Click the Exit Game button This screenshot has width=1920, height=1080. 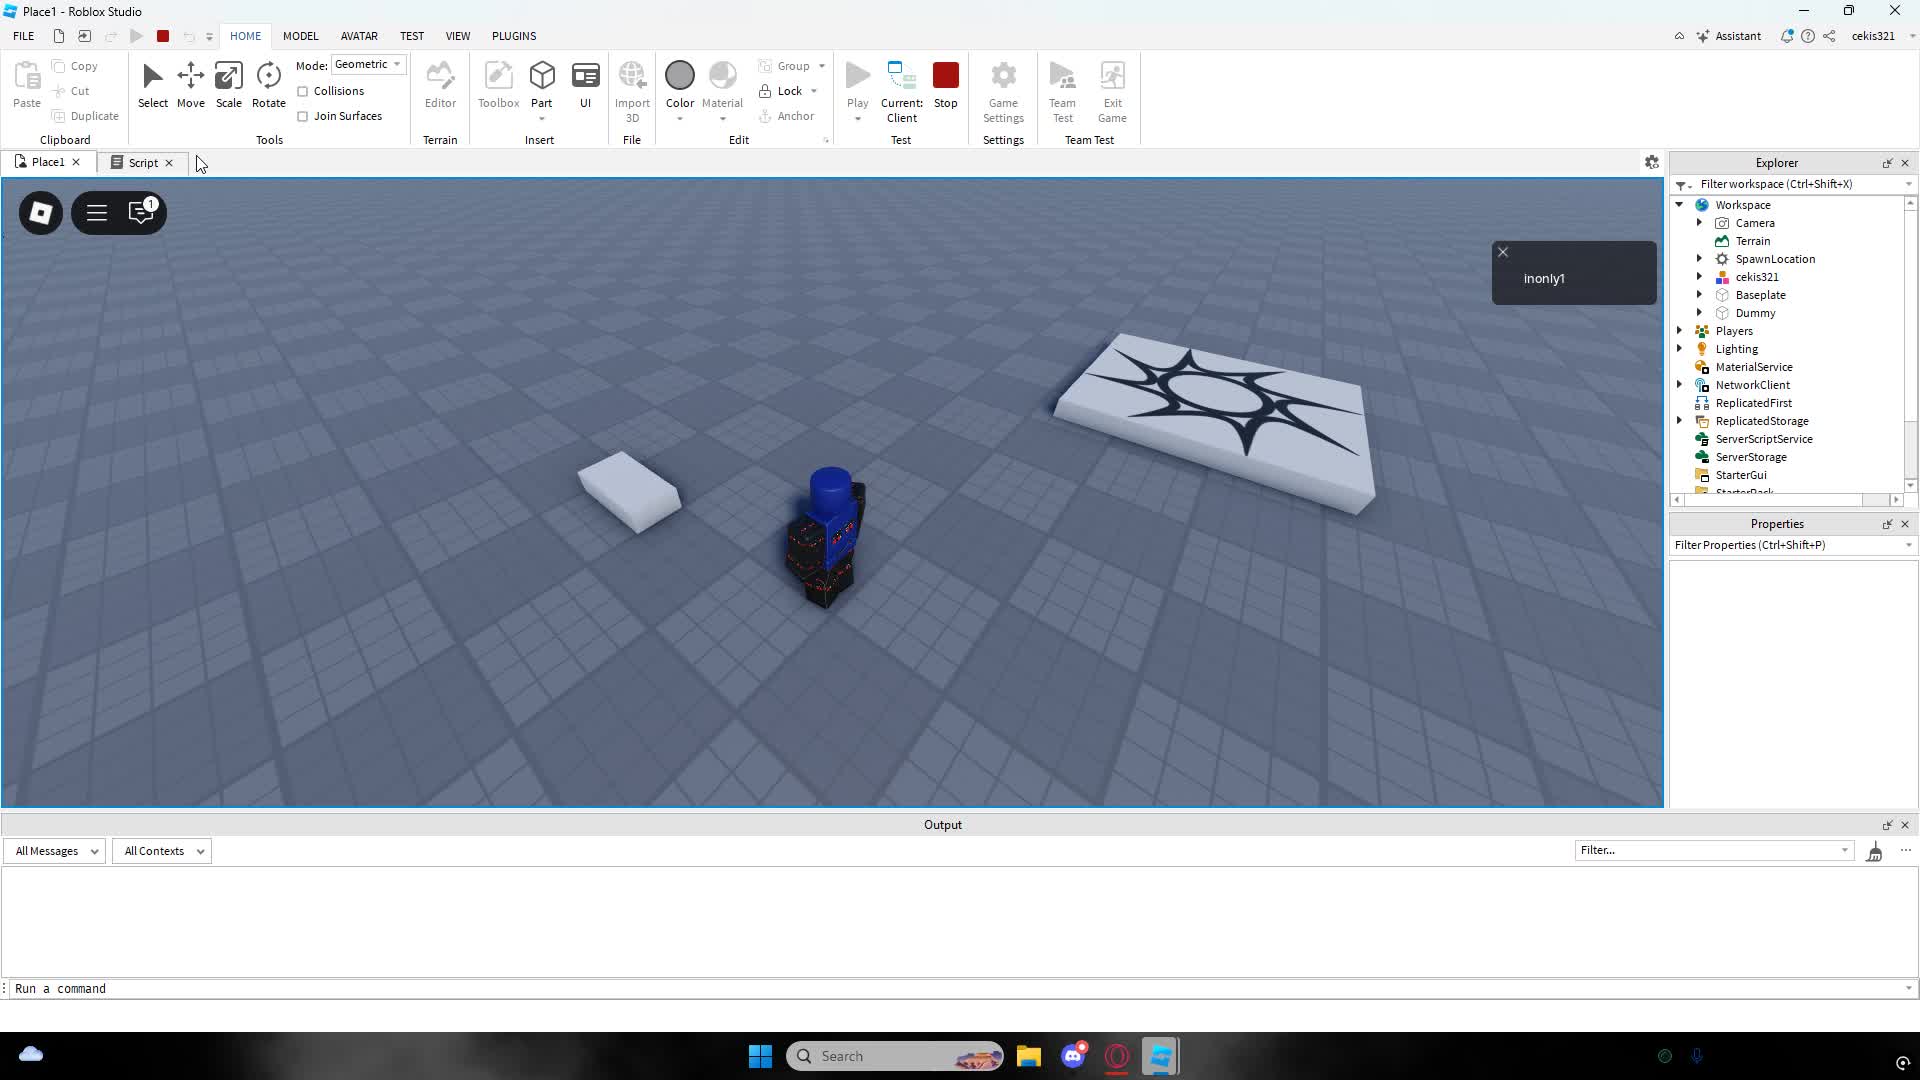[x=1112, y=91]
